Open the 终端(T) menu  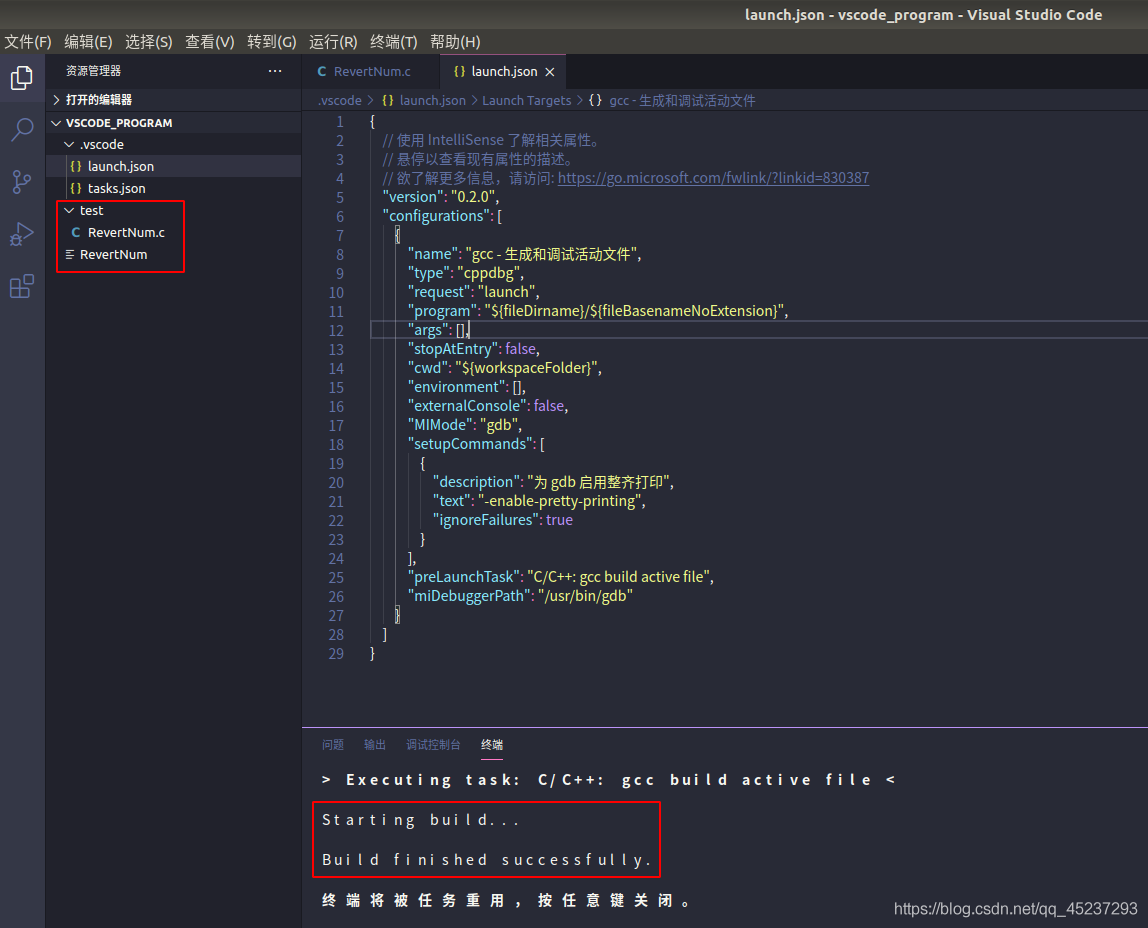pos(393,42)
